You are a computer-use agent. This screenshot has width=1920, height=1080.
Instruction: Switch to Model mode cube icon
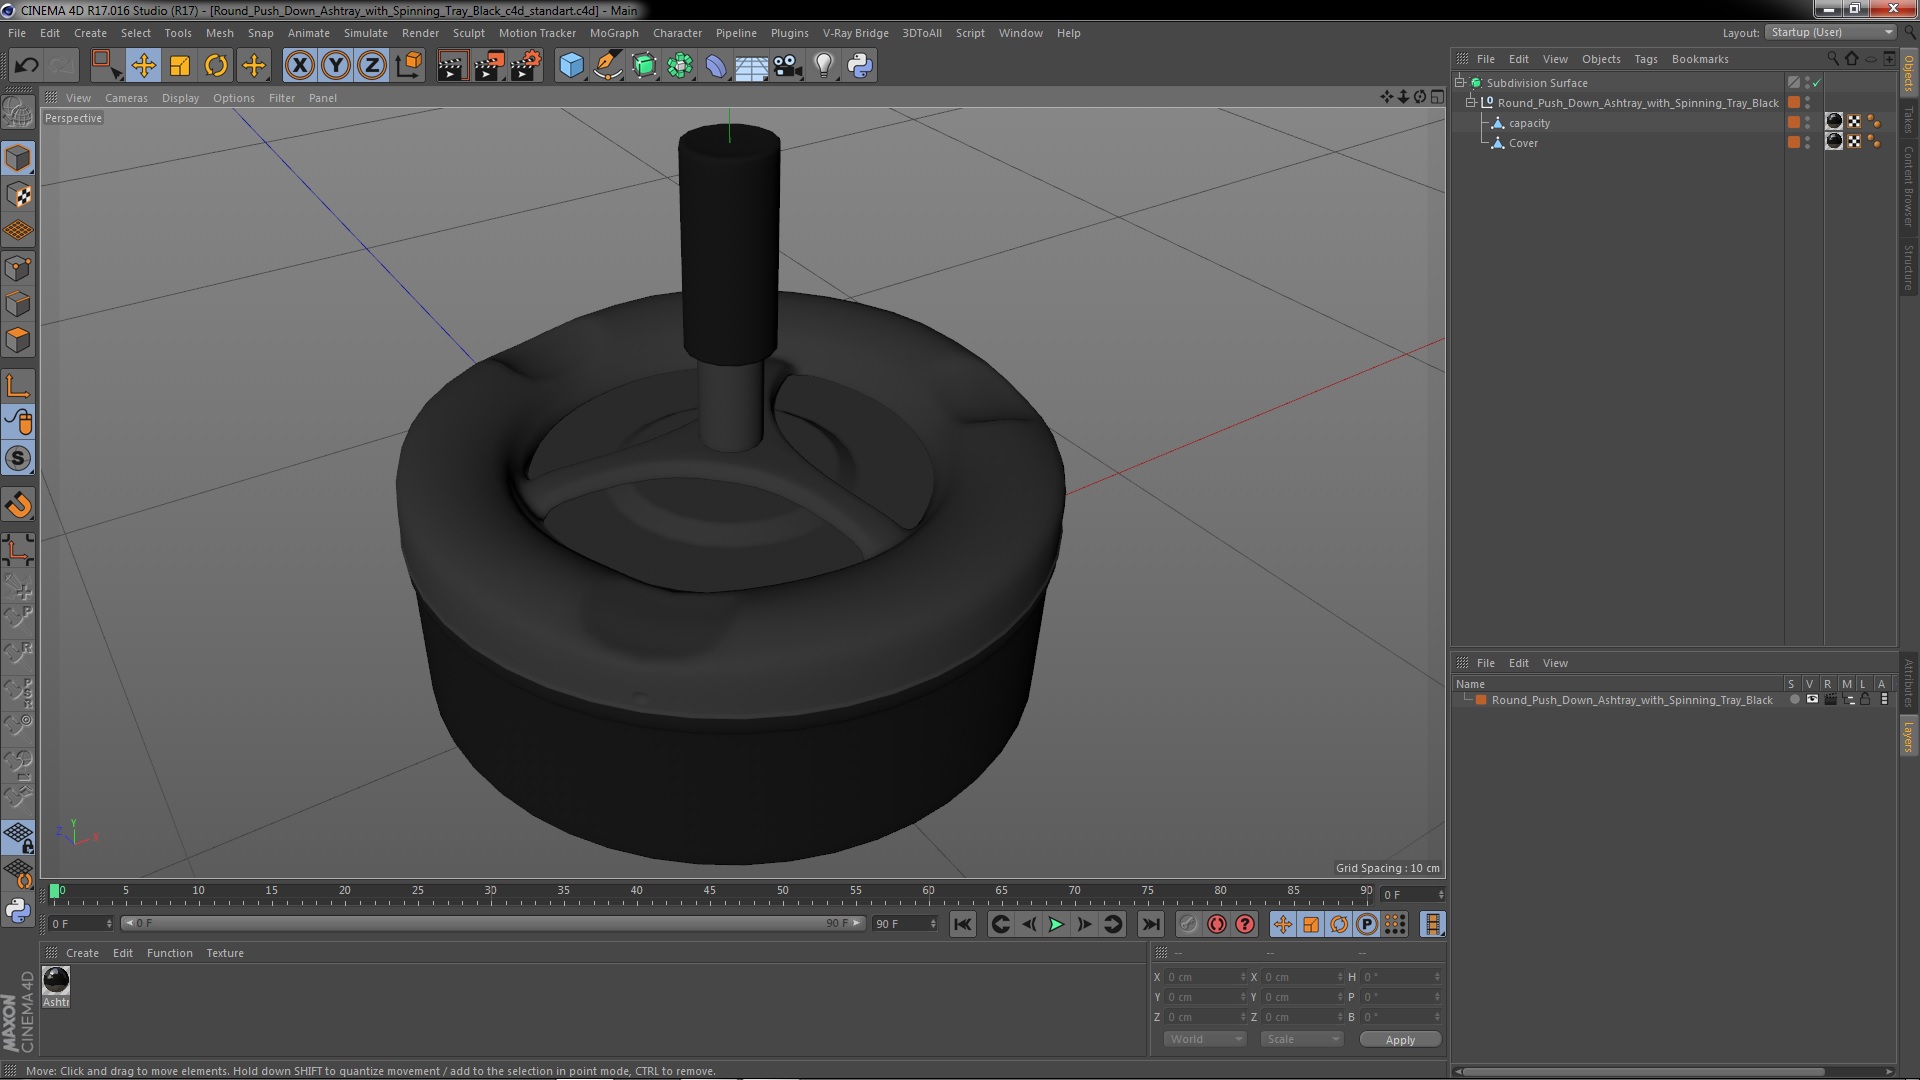(18, 158)
